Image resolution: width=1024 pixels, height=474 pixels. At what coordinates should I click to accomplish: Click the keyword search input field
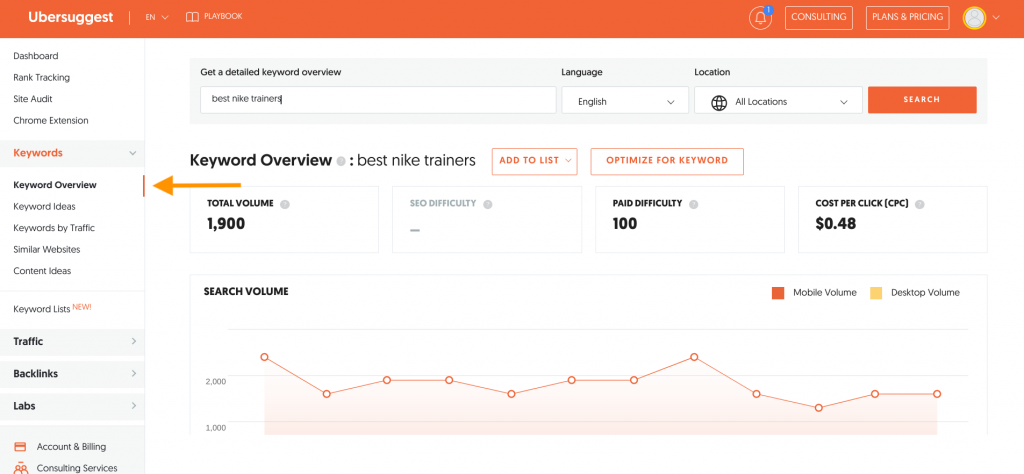click(x=378, y=100)
